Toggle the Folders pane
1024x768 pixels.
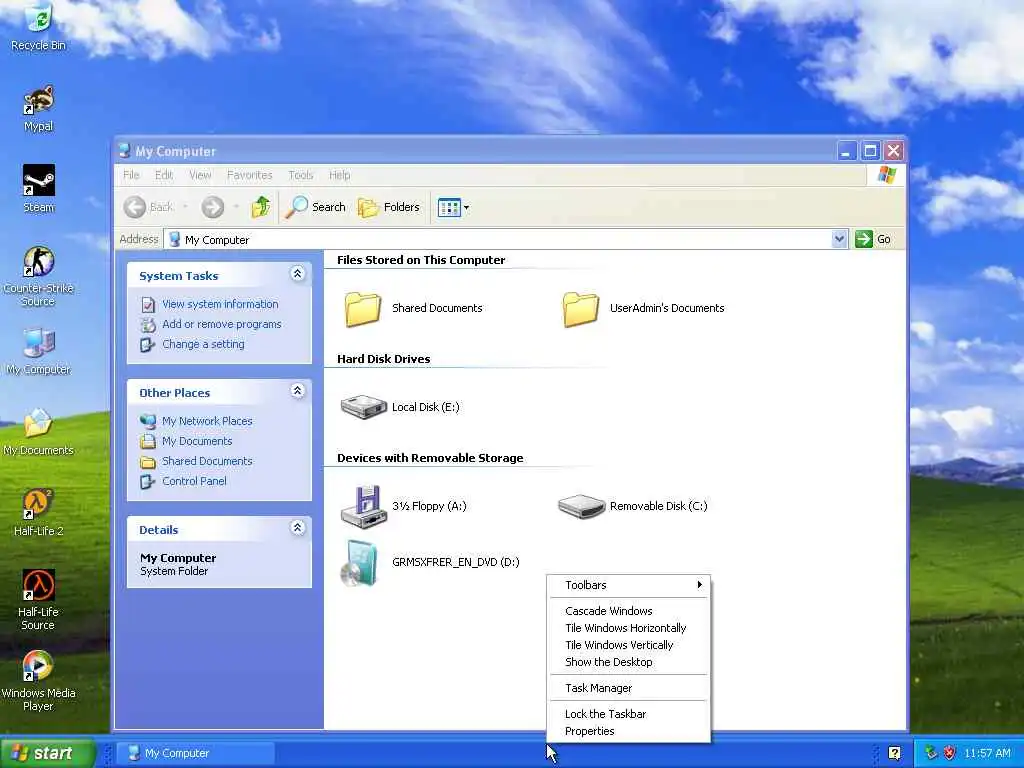coord(389,207)
